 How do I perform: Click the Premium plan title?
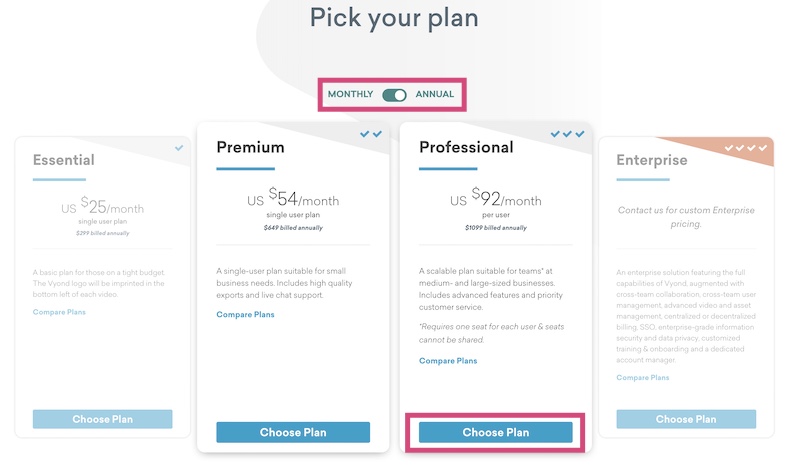click(250, 148)
